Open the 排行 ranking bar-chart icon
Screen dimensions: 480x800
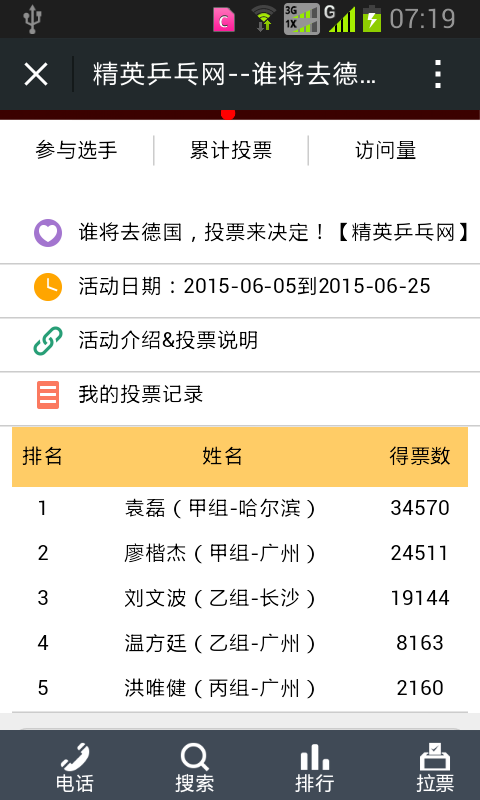coord(315,757)
